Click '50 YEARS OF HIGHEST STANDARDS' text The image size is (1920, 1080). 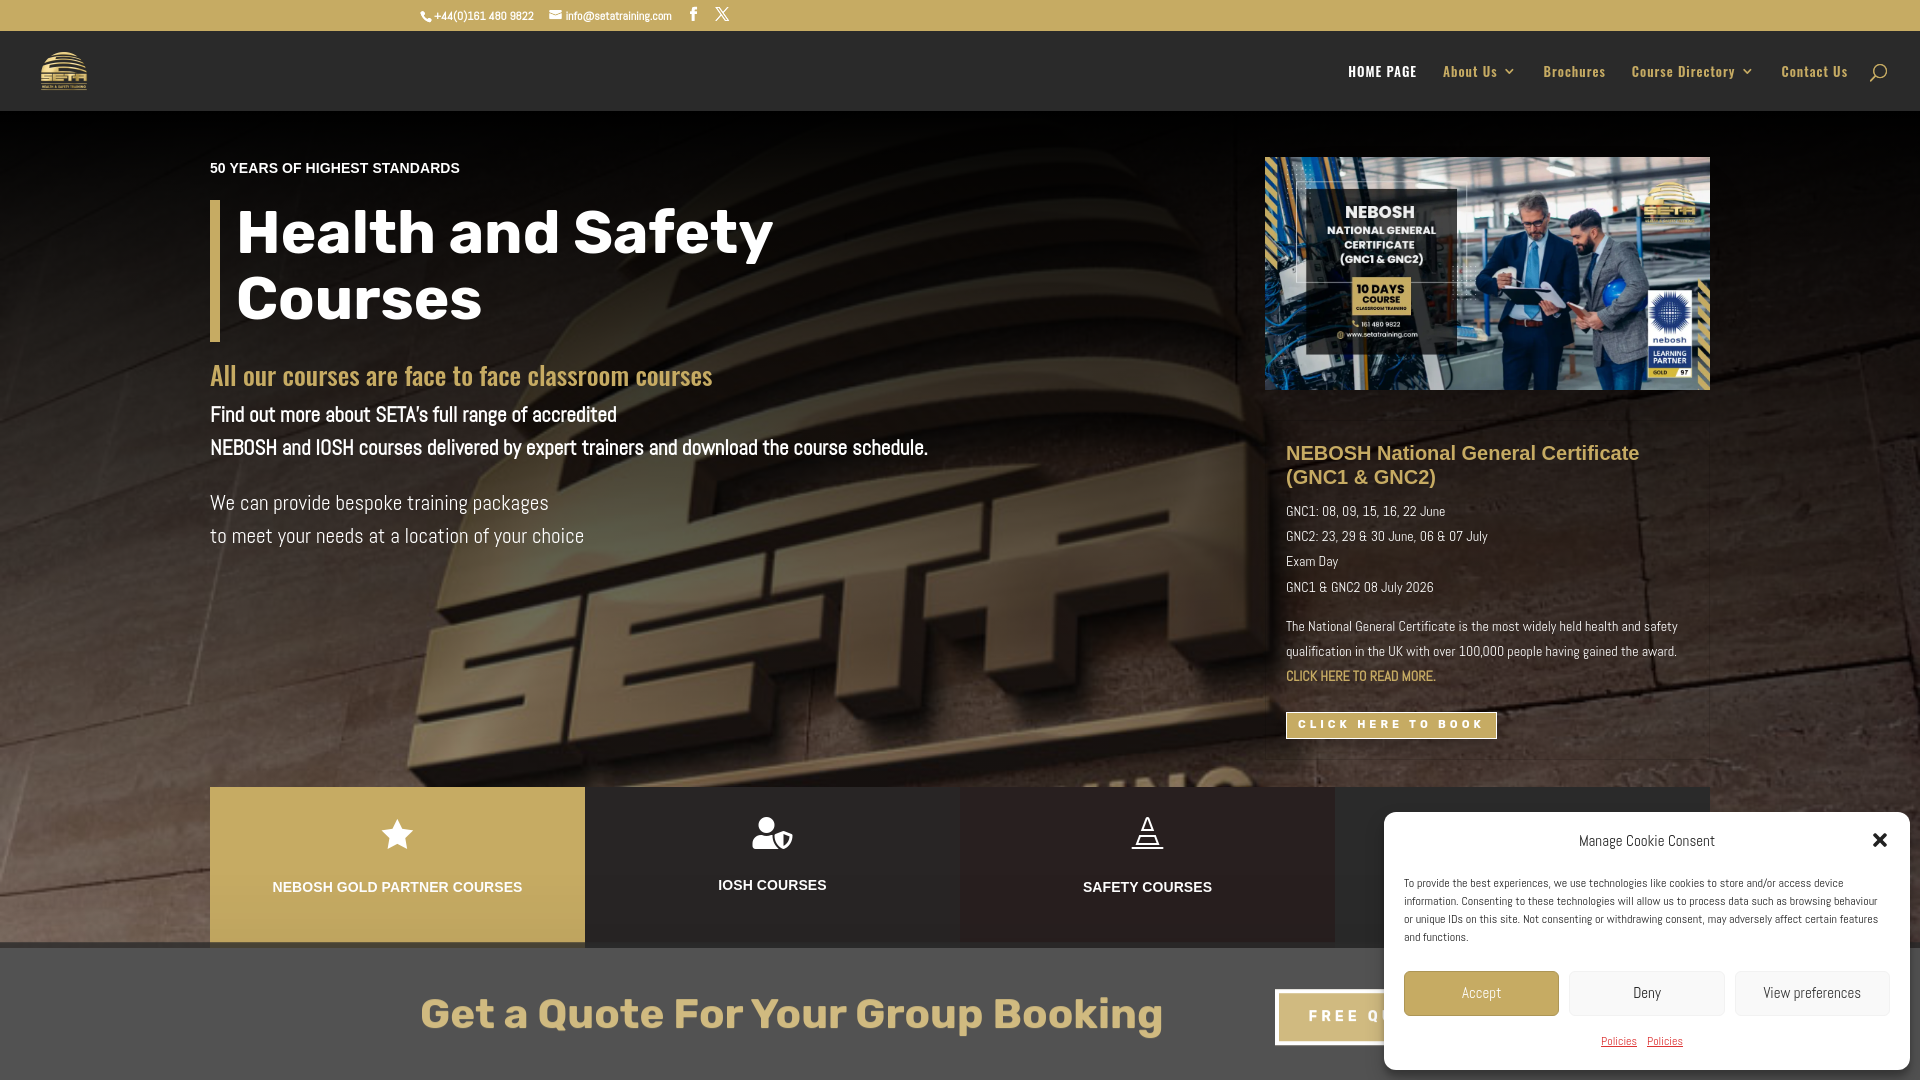[335, 168]
